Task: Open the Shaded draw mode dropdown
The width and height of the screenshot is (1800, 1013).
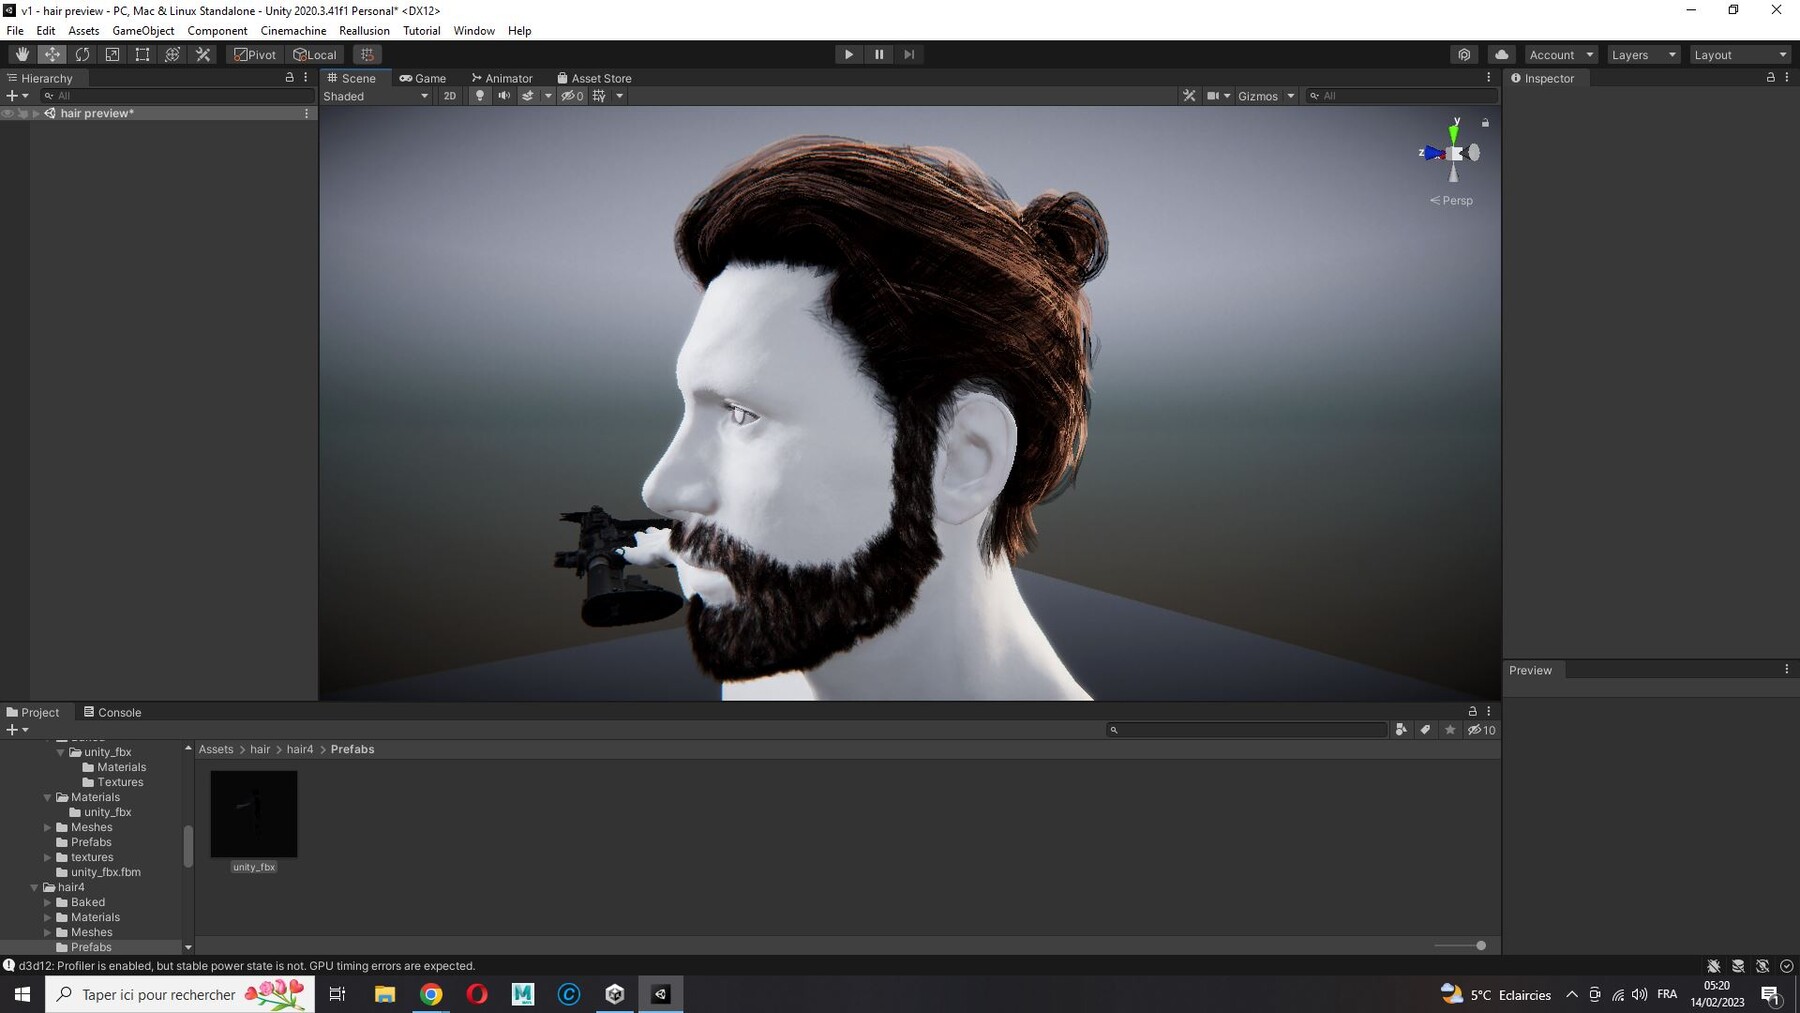Action: pos(376,96)
